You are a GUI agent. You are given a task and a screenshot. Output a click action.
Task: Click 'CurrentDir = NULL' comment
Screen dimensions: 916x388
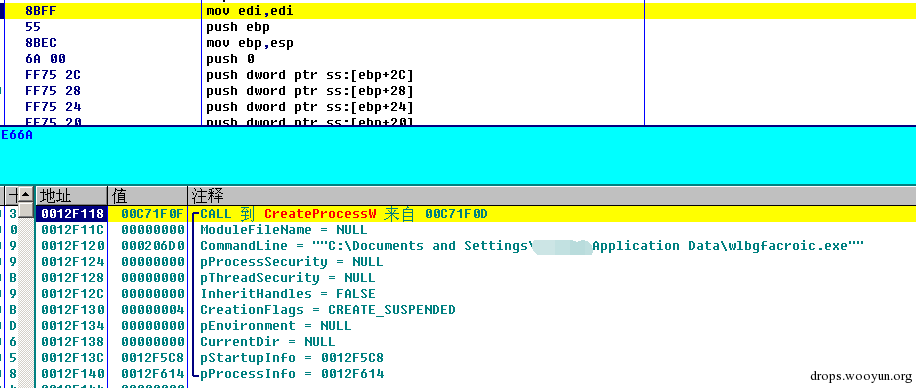click(x=268, y=342)
